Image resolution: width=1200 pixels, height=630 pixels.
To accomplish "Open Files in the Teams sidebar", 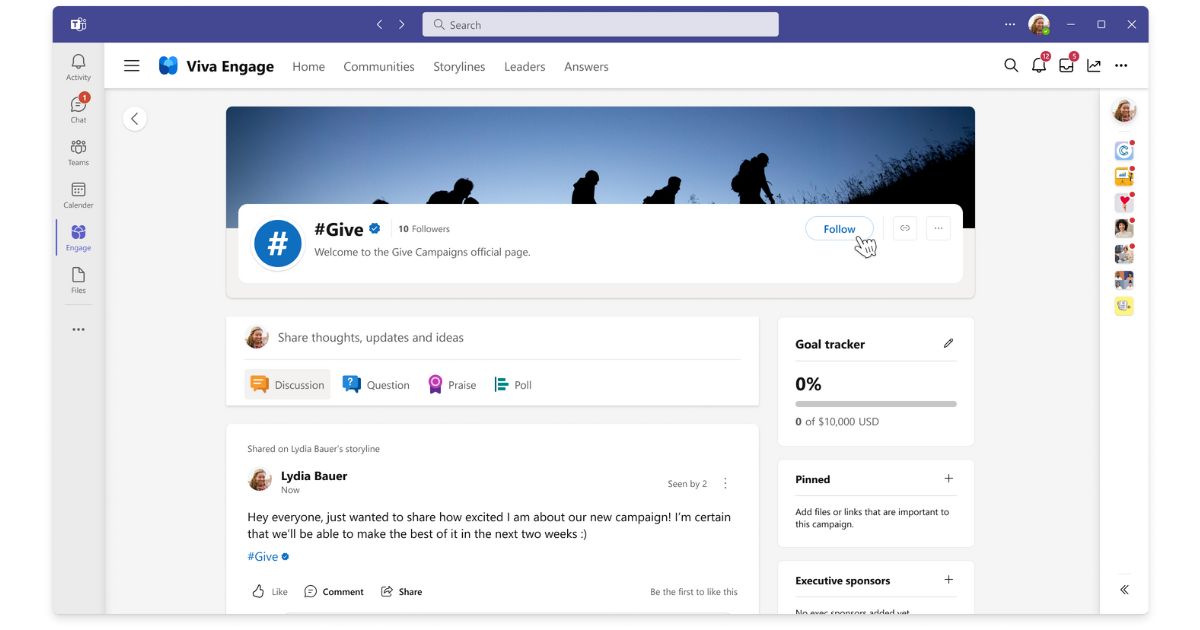I will point(78,280).
